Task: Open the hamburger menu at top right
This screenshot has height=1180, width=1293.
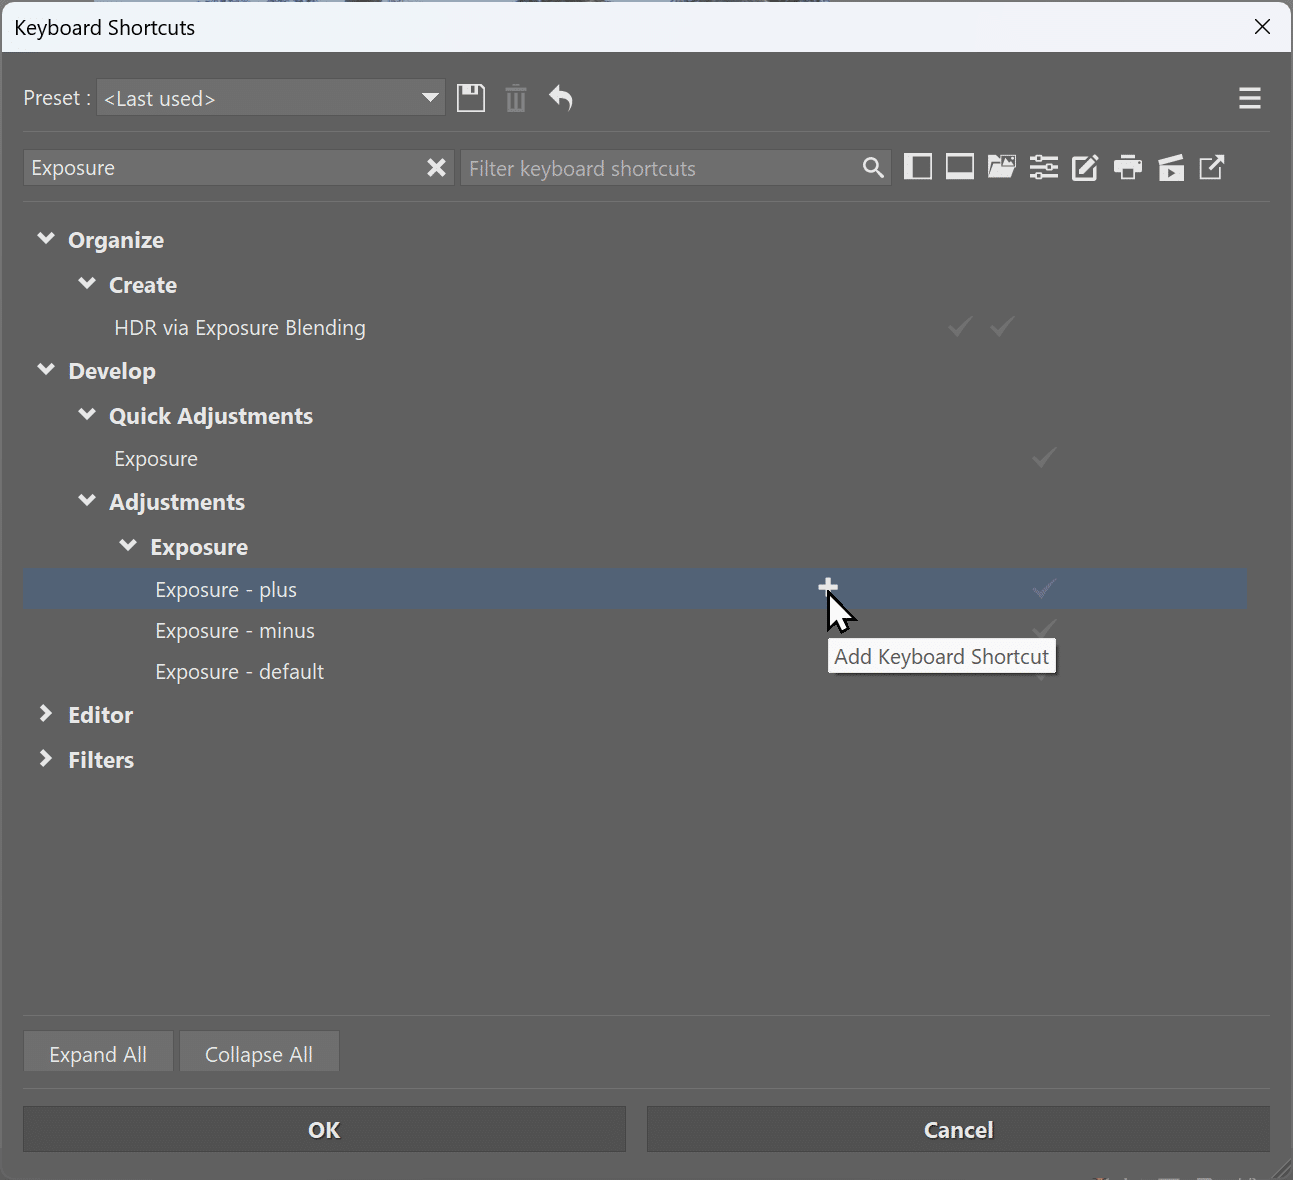Action: [x=1249, y=98]
